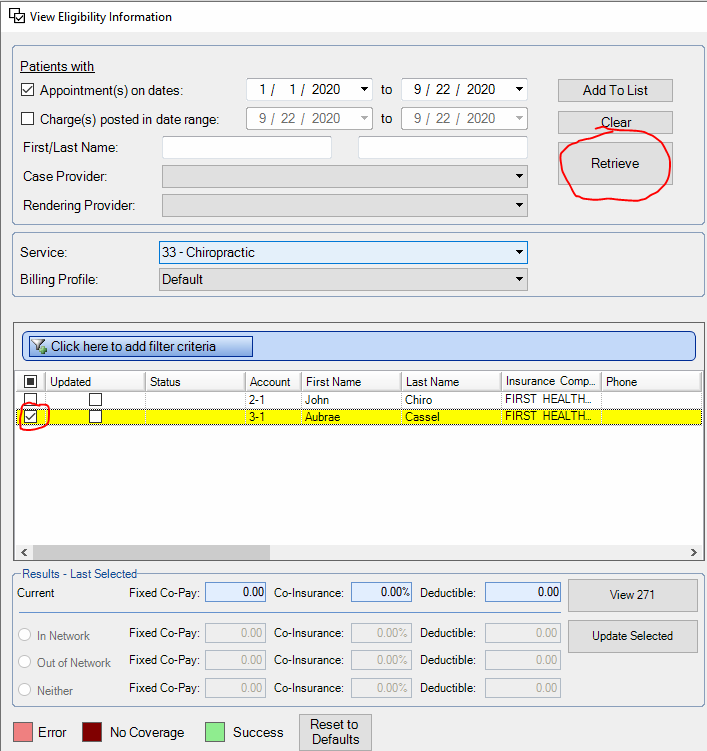Click the window title eligibility icon
The image size is (707, 751).
pos(17,15)
